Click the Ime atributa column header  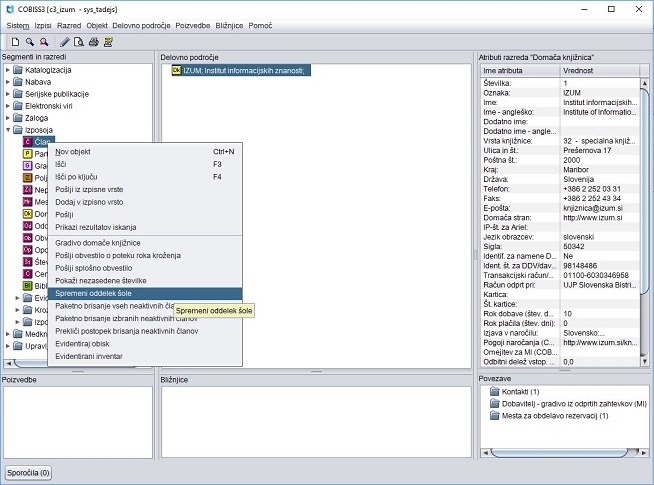click(x=520, y=70)
